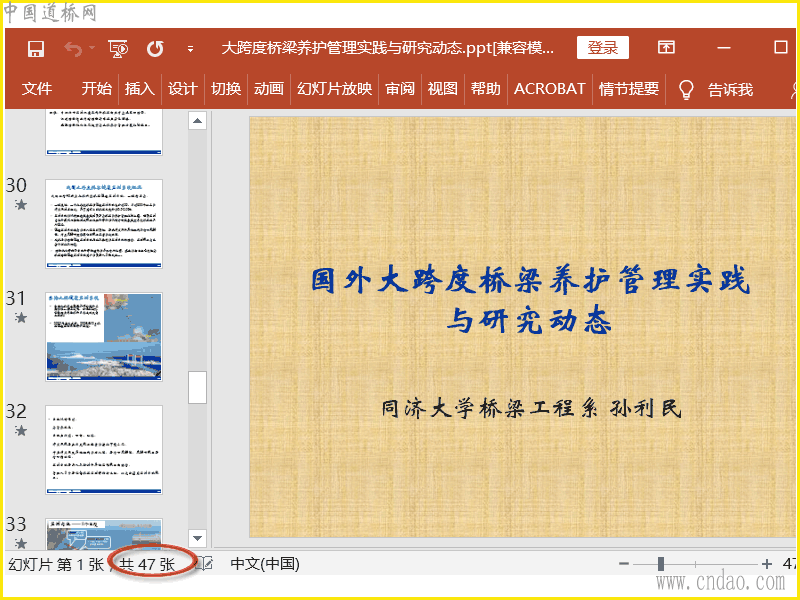Click the zoom slider handle

(x=661, y=564)
